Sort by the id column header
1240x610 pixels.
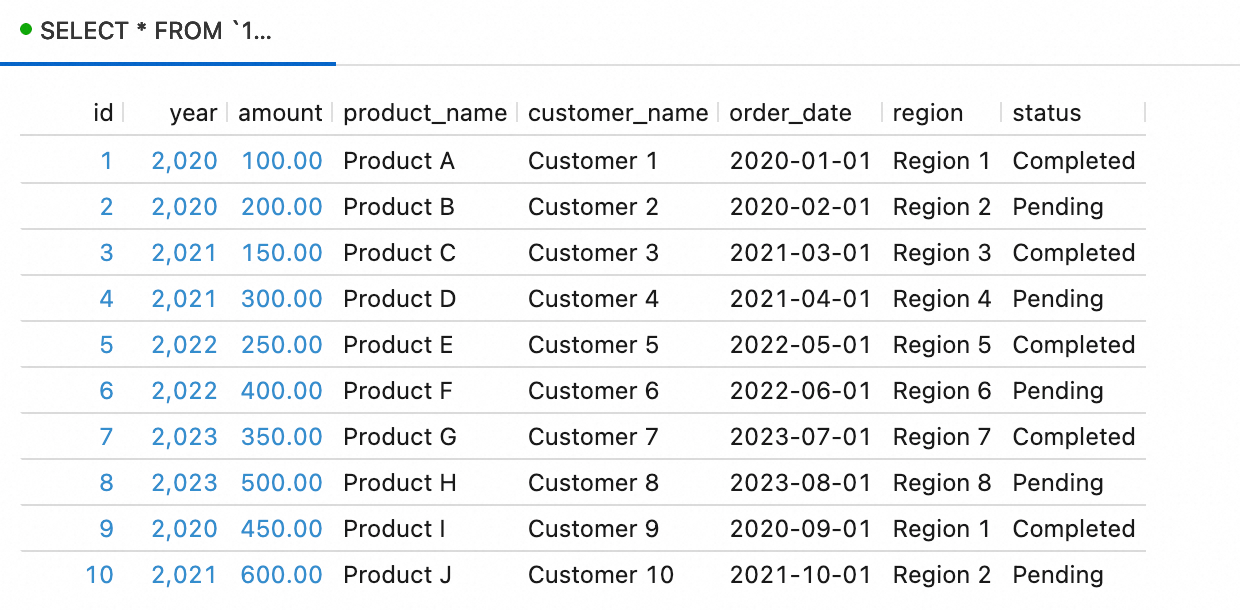pyautogui.click(x=103, y=113)
